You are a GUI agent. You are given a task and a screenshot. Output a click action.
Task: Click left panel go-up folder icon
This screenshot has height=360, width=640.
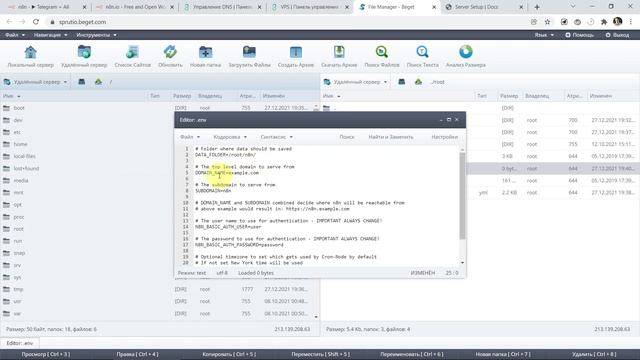[x=98, y=82]
